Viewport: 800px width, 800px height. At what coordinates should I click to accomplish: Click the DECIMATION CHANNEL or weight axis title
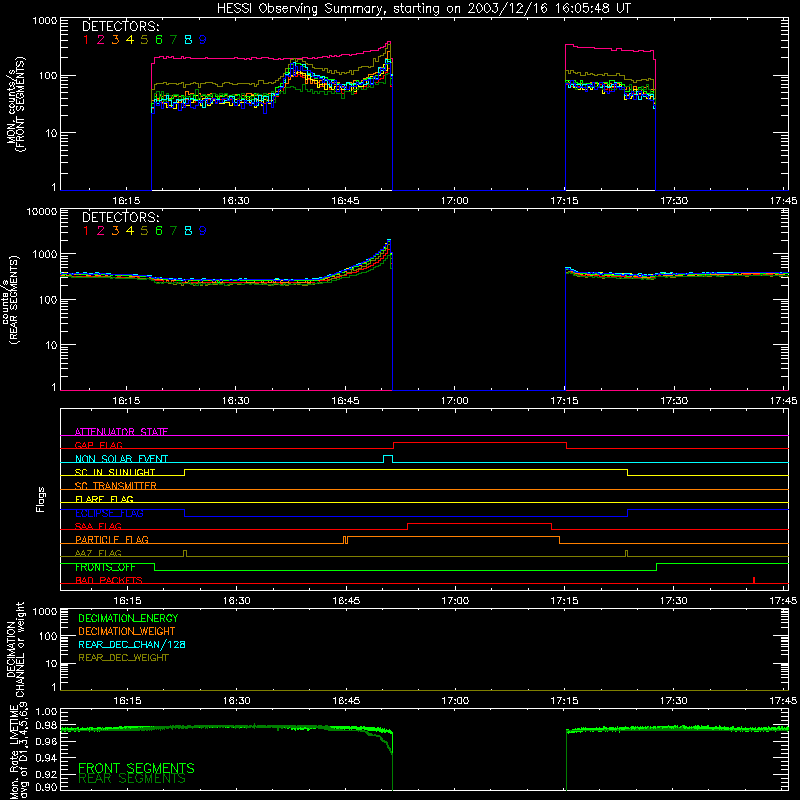[x=15, y=649]
